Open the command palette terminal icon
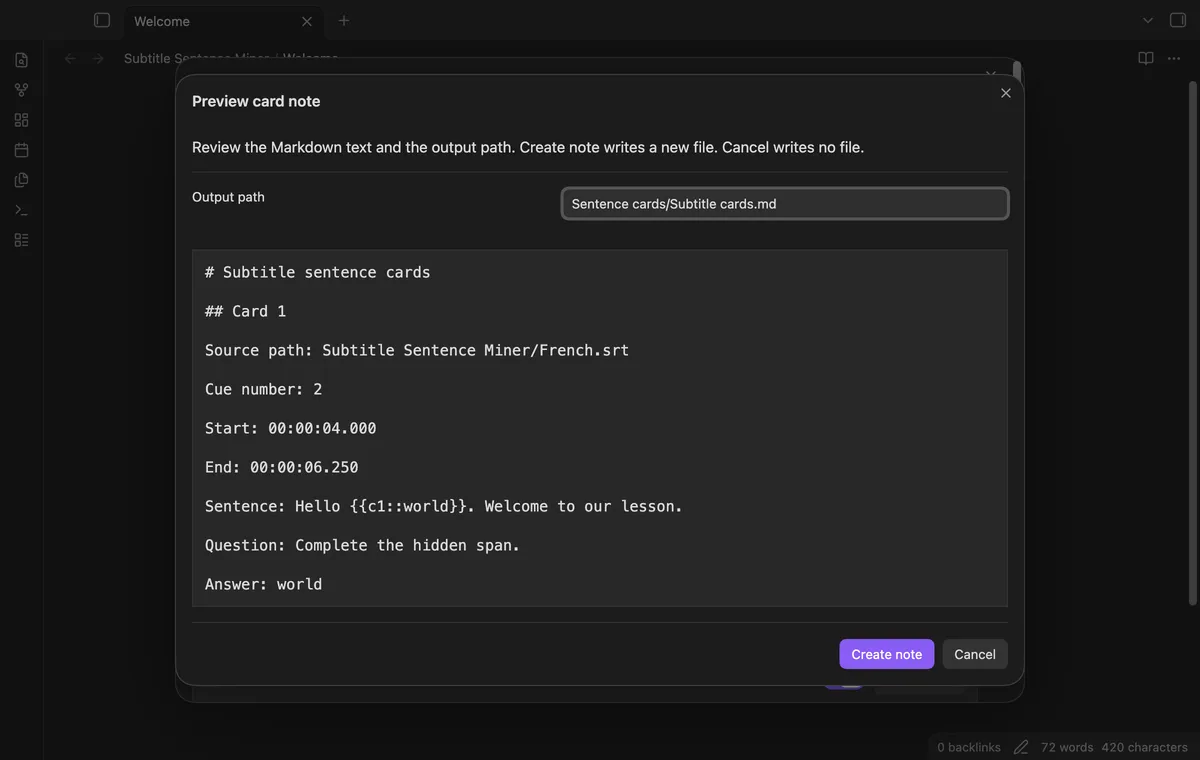The image size is (1200, 760). tap(21, 210)
